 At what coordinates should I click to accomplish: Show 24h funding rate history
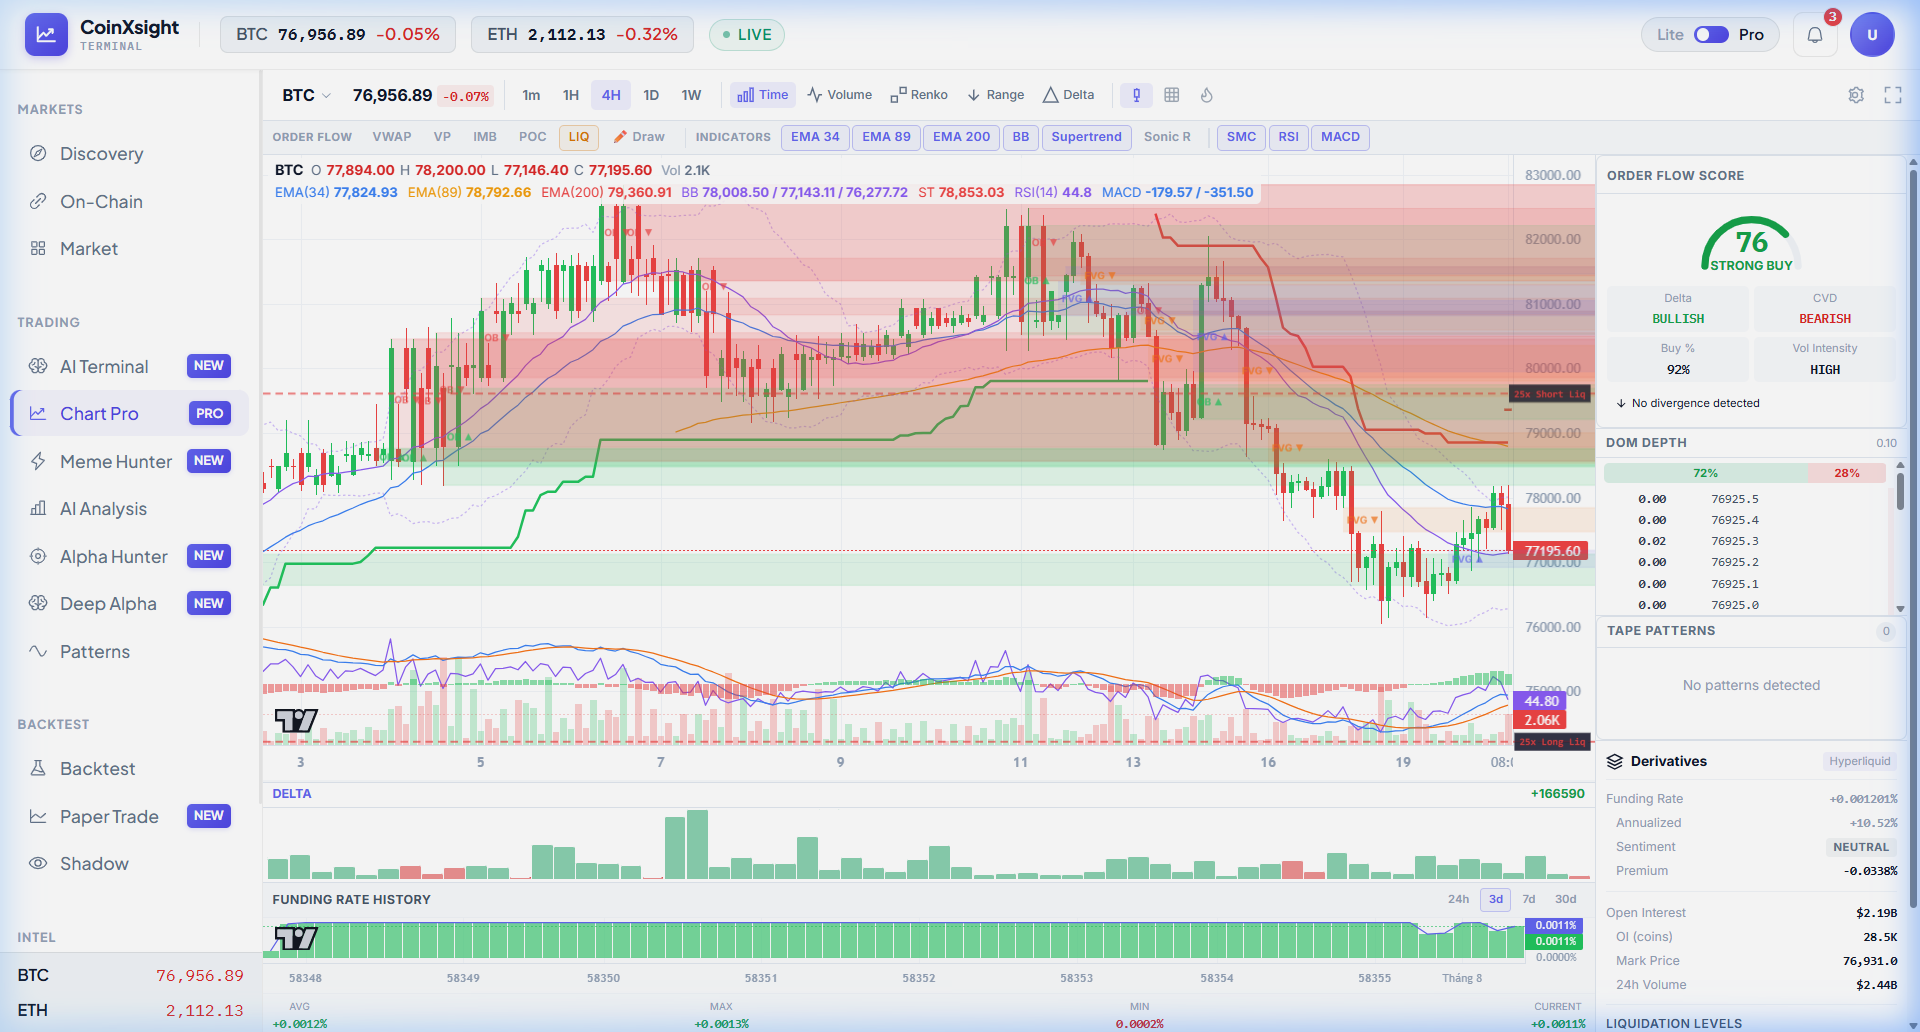(x=1458, y=899)
